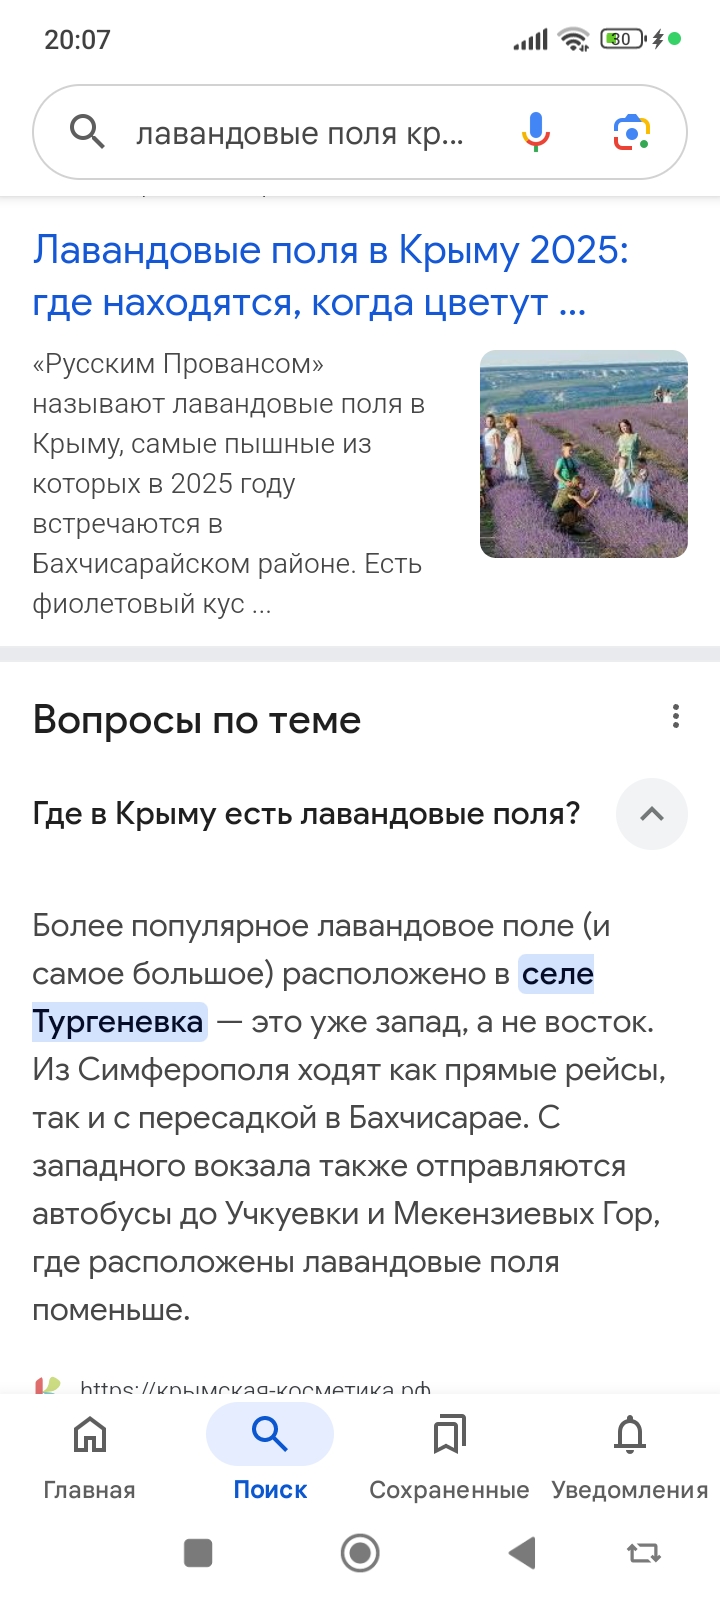Tap the highlighted село Тургеневка text
The height and width of the screenshot is (1600, 720).
120,1021
